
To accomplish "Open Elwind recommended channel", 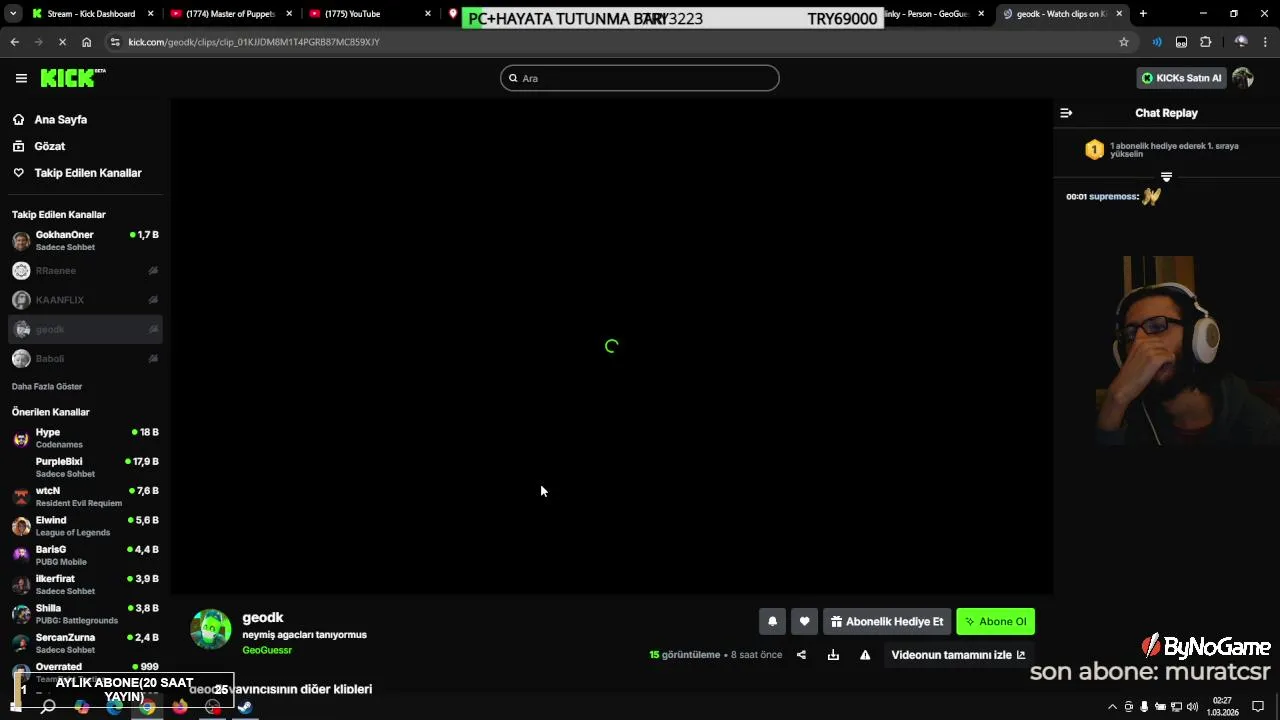I will click(85, 526).
